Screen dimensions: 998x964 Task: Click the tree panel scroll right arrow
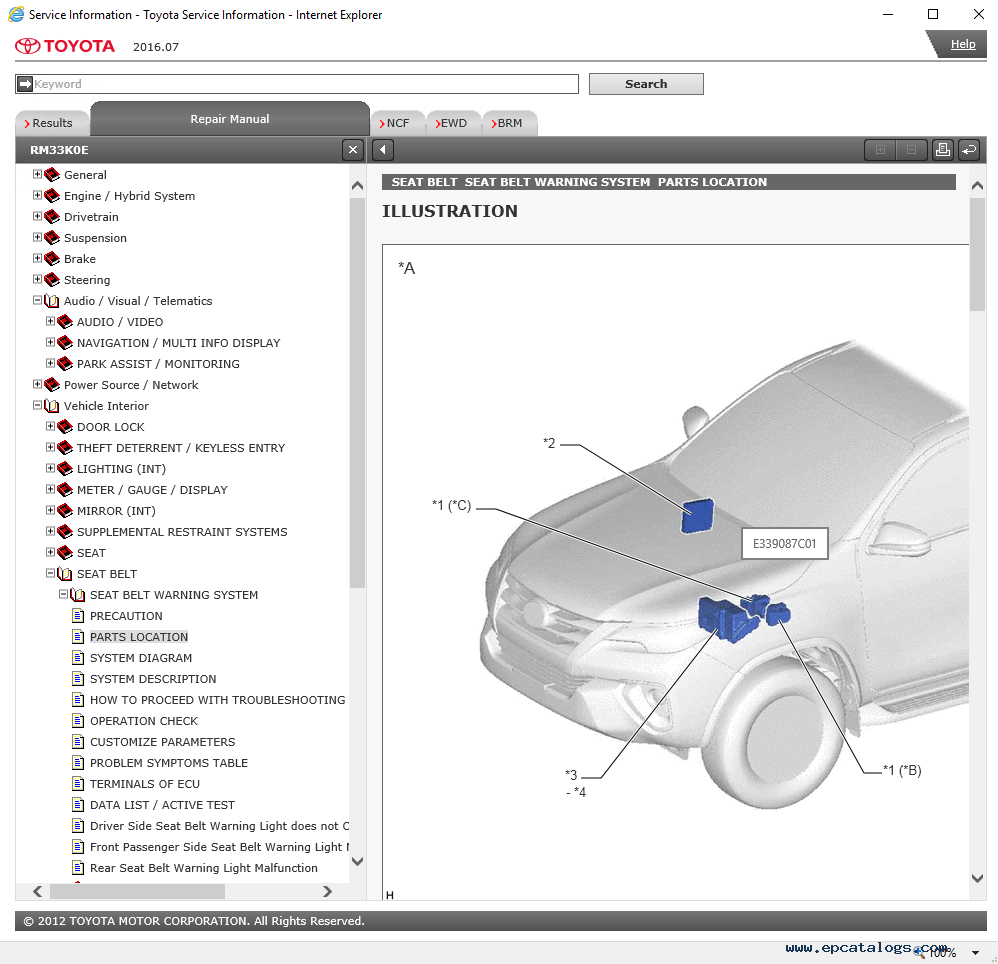point(327,891)
